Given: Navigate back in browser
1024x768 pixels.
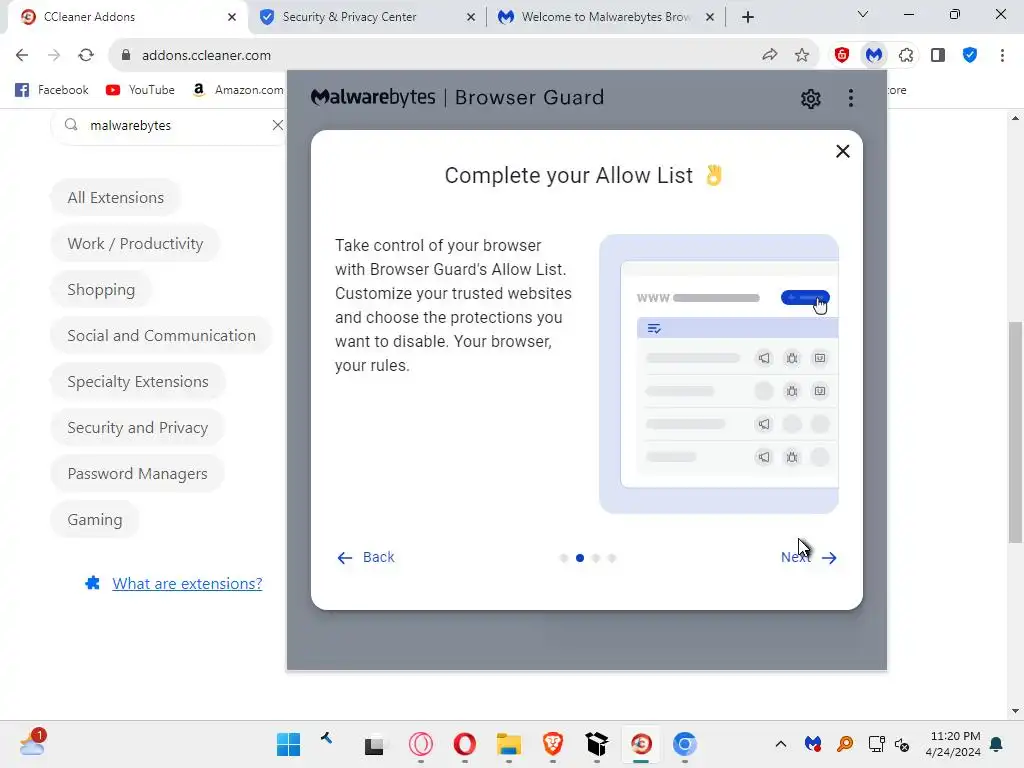Looking at the screenshot, I should coord(22,56).
